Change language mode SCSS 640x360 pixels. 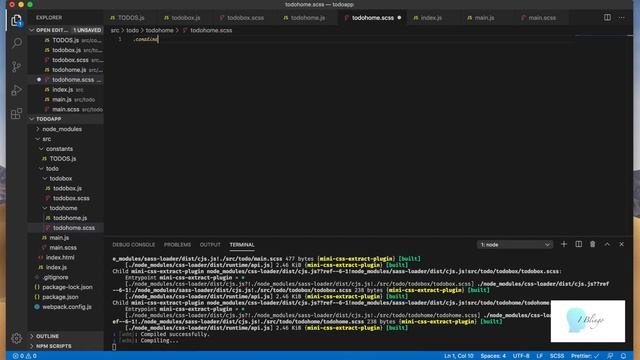point(556,356)
